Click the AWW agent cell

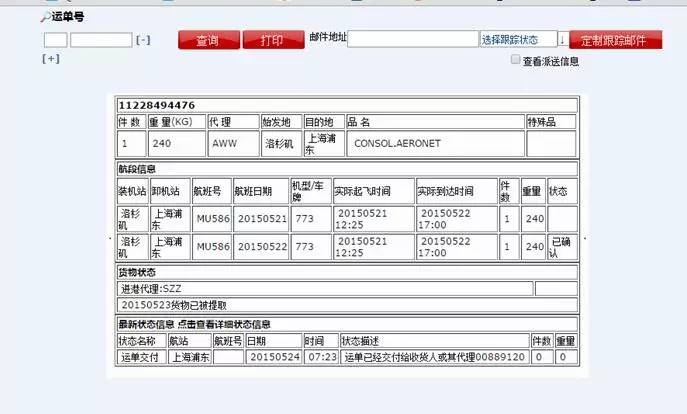tap(234, 144)
